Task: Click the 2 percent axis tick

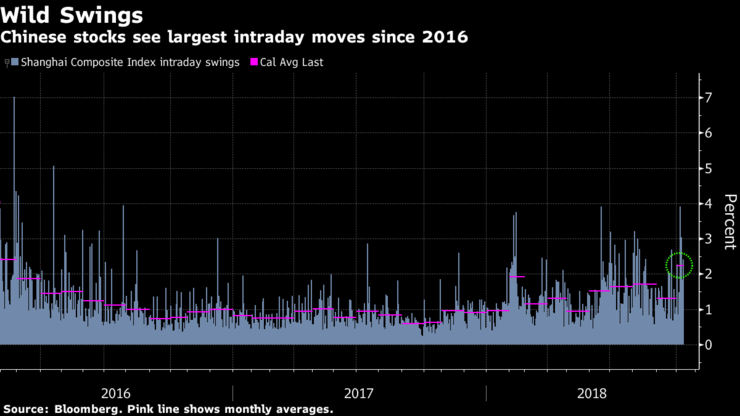Action: click(x=708, y=274)
